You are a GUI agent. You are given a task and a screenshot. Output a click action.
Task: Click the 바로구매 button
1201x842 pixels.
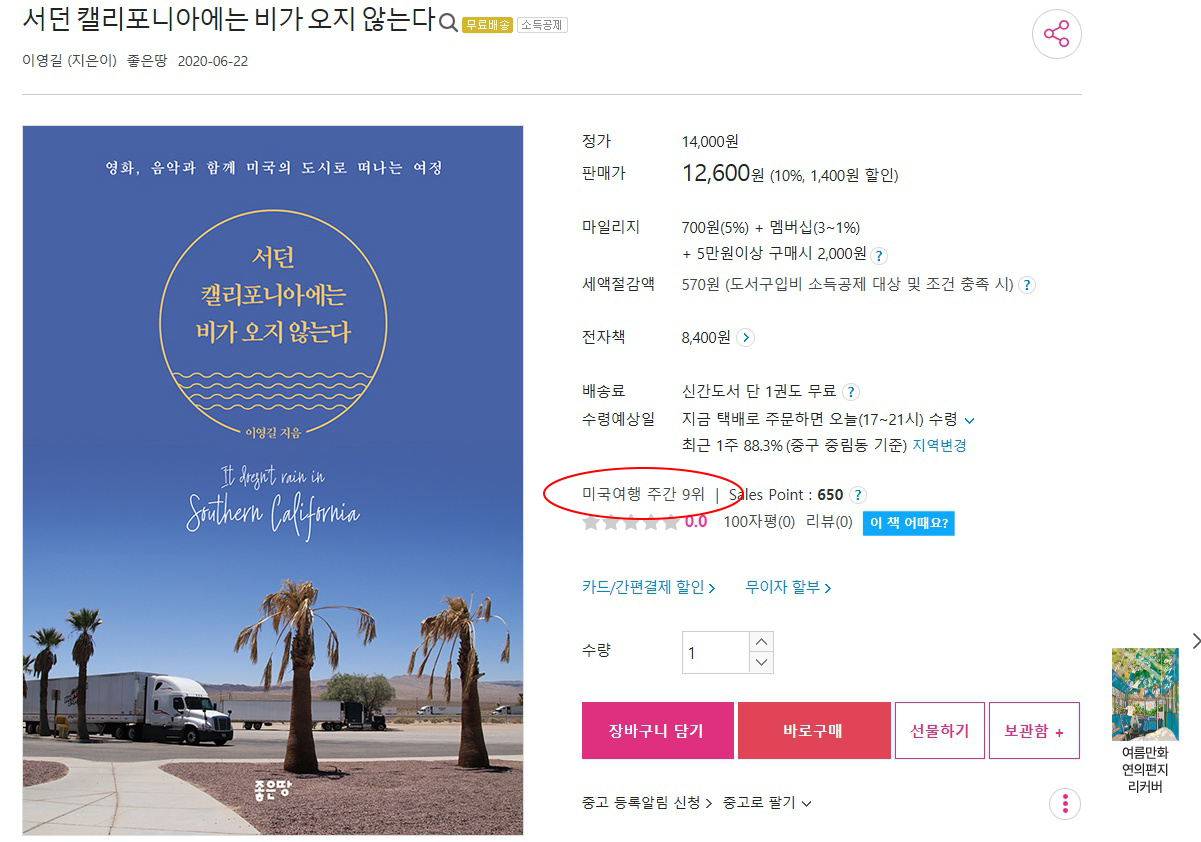pos(814,731)
